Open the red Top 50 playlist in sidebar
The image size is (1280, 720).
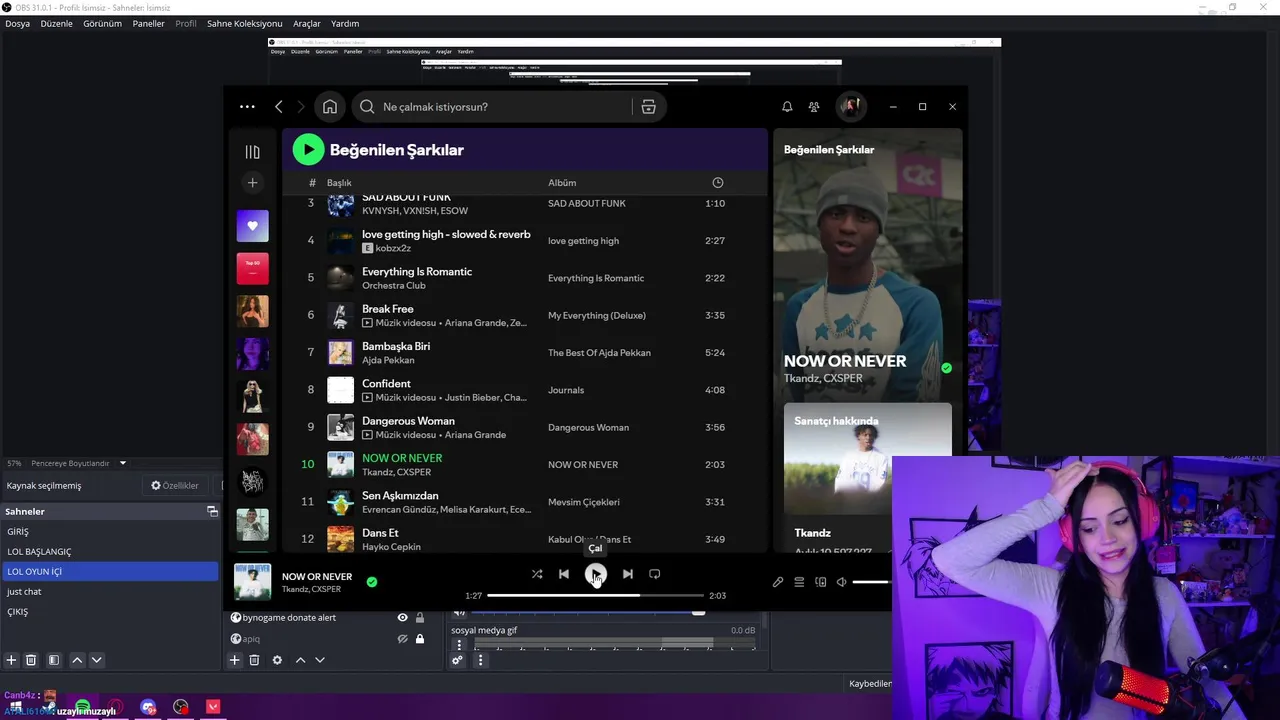tap(252, 268)
